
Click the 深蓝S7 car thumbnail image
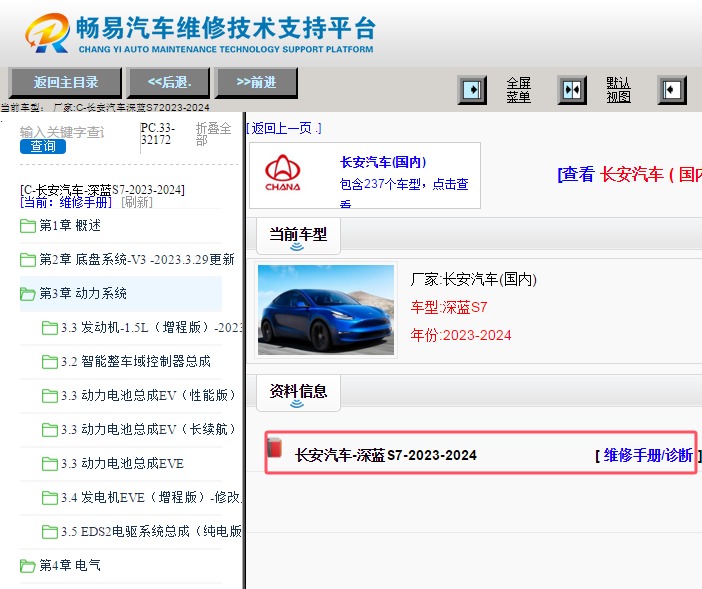tap(326, 310)
